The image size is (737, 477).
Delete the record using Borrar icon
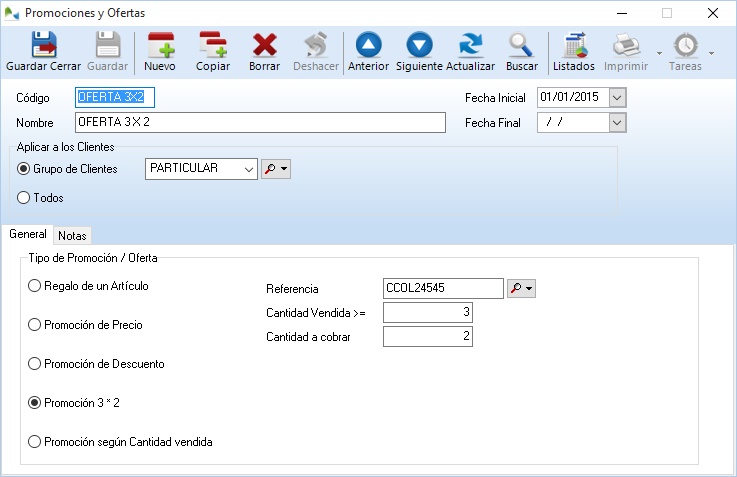point(264,46)
